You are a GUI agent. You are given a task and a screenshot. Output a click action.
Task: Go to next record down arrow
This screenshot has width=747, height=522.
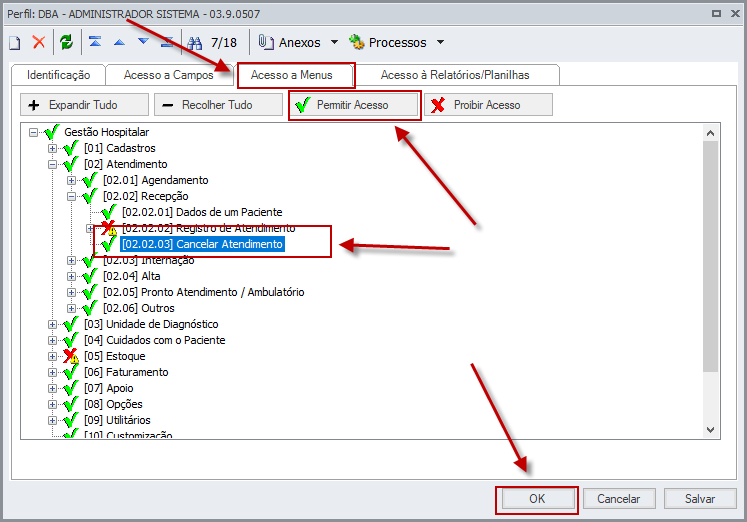click(x=143, y=41)
